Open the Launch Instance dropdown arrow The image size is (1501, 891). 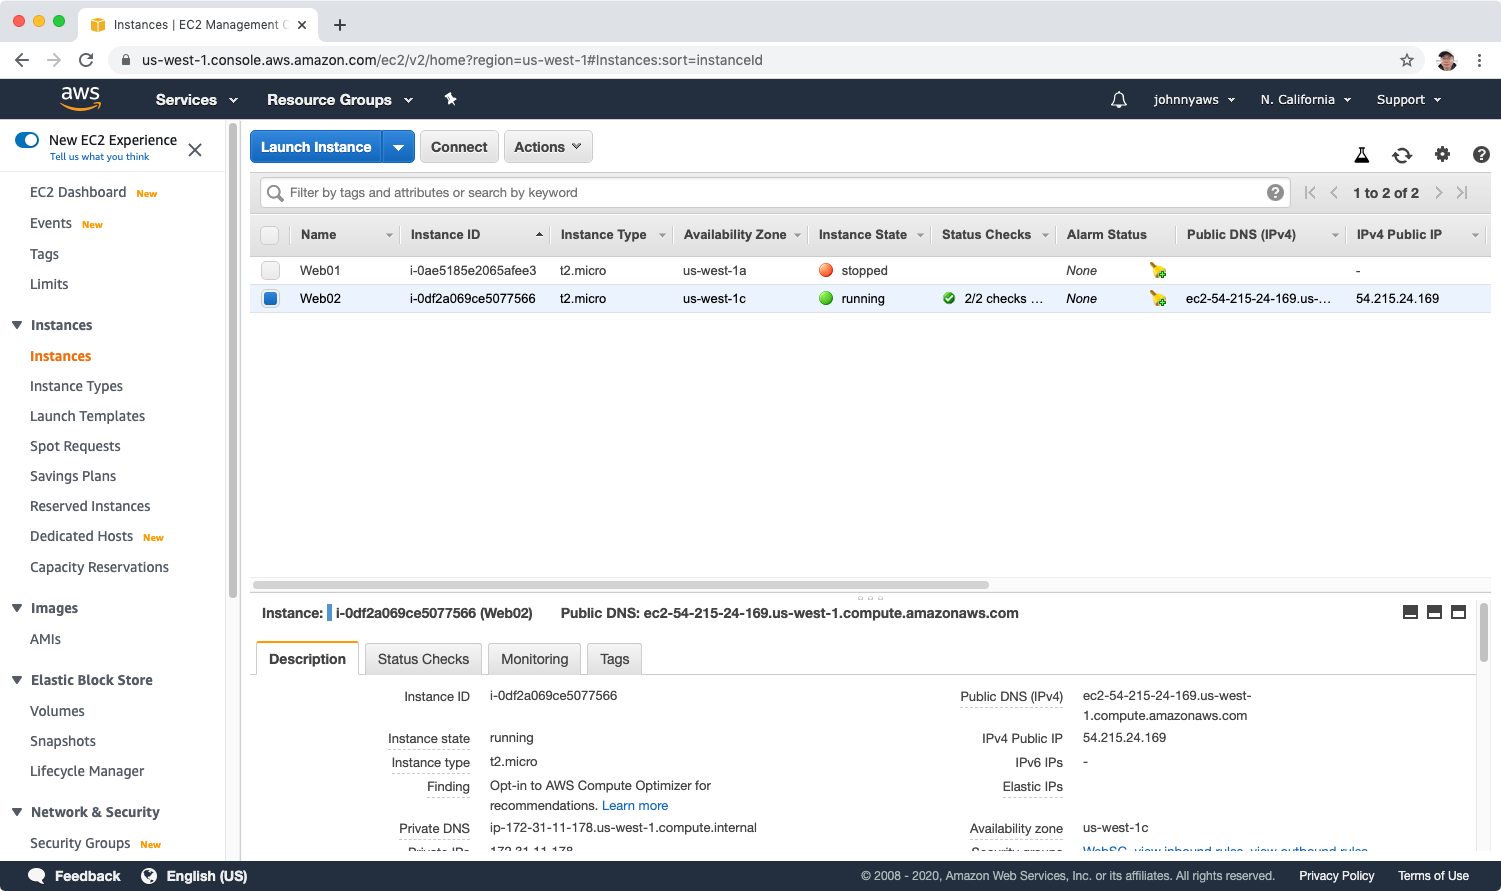pos(398,147)
